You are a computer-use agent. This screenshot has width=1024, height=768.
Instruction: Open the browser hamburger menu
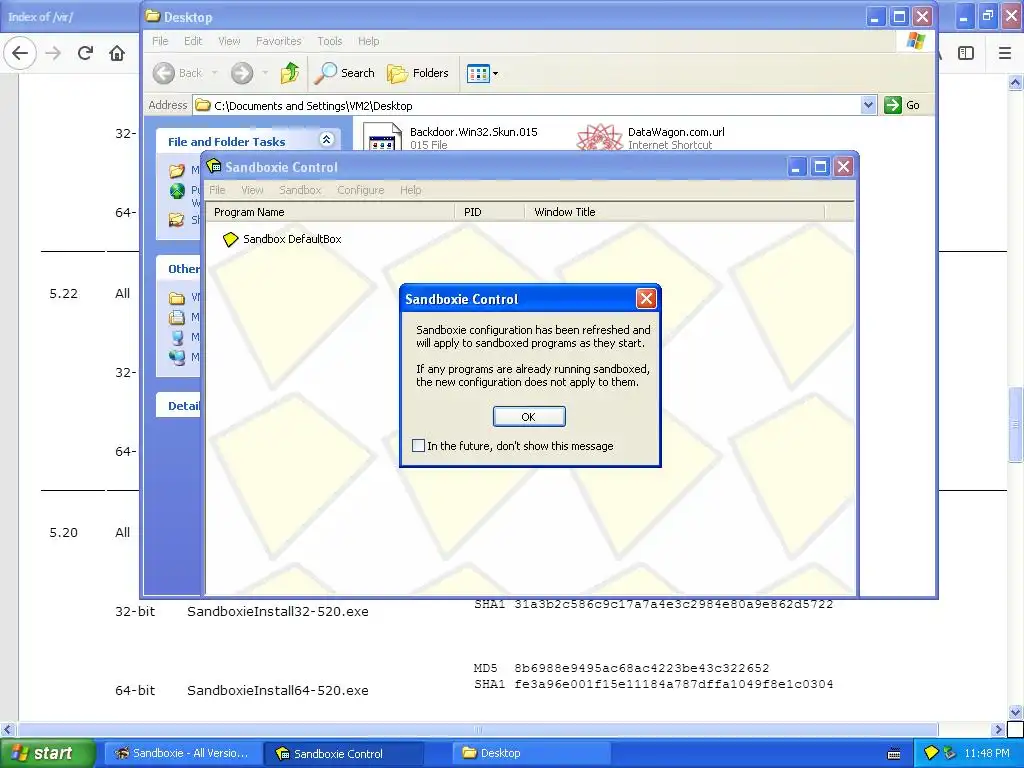pos(1005,53)
